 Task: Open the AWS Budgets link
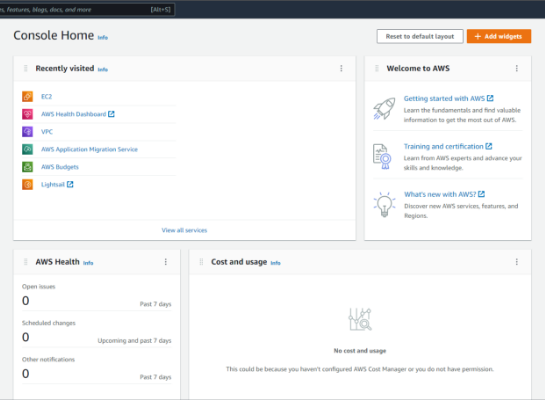(60, 167)
